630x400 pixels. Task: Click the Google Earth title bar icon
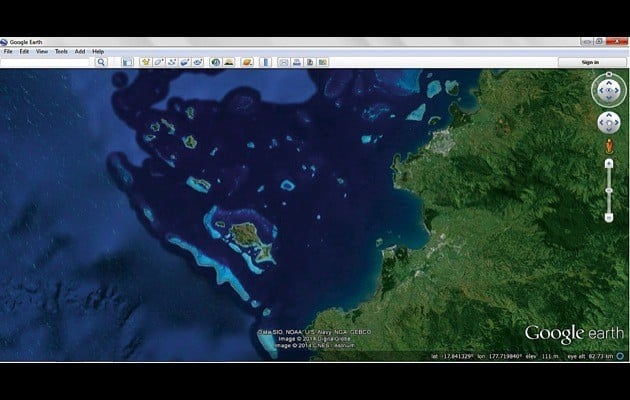point(4,42)
